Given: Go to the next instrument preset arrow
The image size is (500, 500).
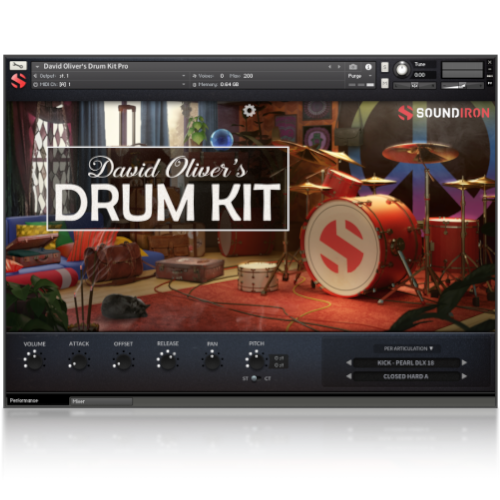Looking at the screenshot, I should [x=339, y=67].
